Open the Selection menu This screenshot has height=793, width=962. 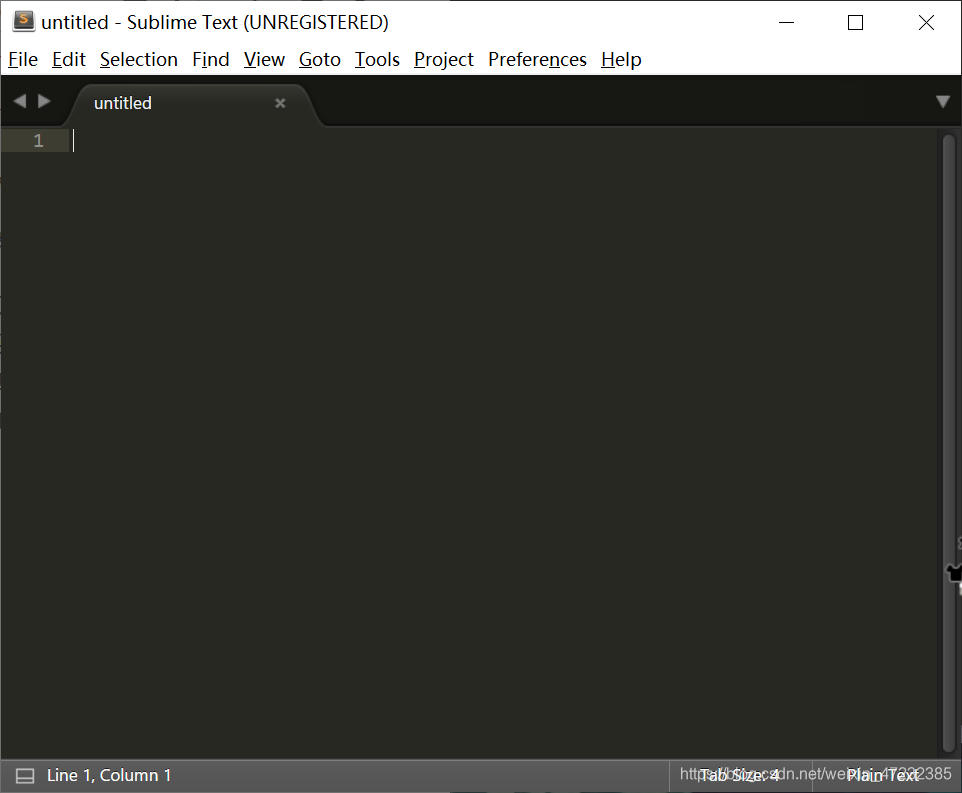click(x=139, y=59)
